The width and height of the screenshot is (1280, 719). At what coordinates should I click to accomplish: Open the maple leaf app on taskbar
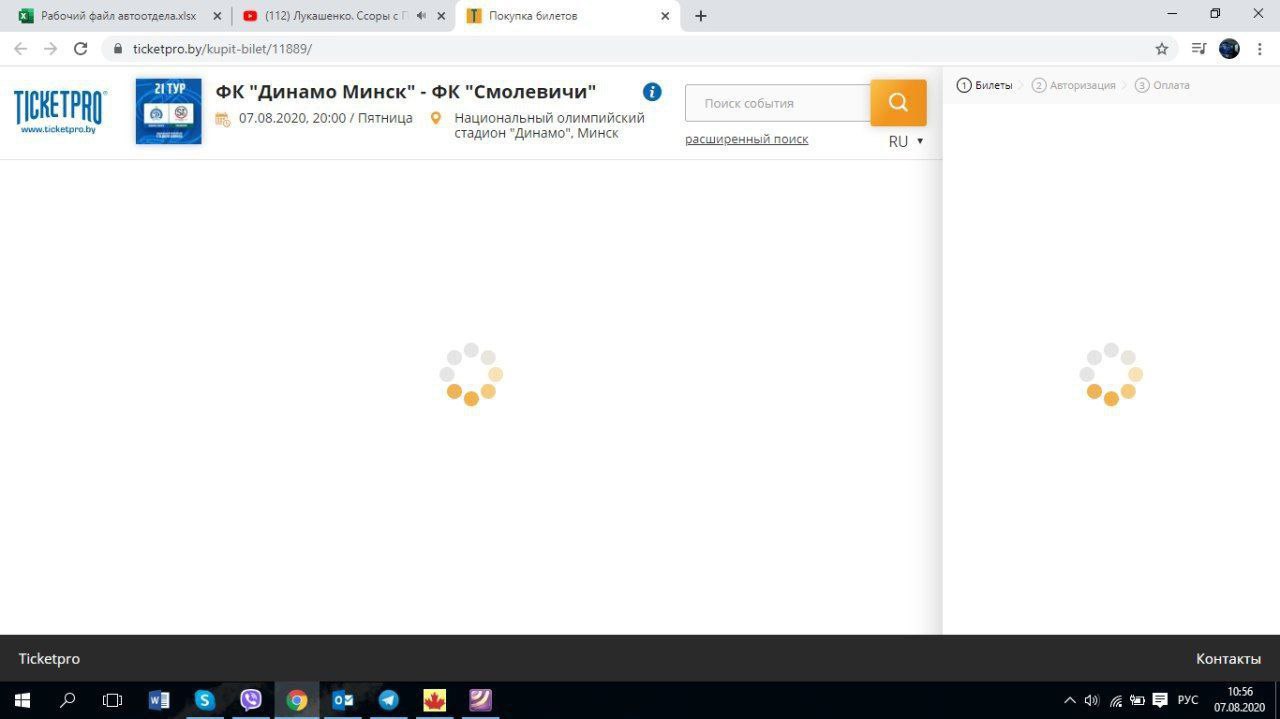[434, 700]
